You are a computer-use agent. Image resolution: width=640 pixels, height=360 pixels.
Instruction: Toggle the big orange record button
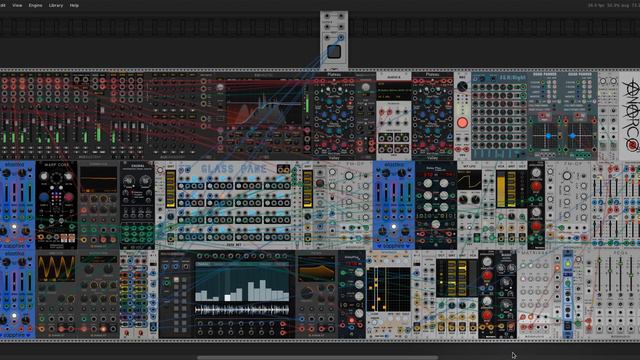click(x=462, y=122)
